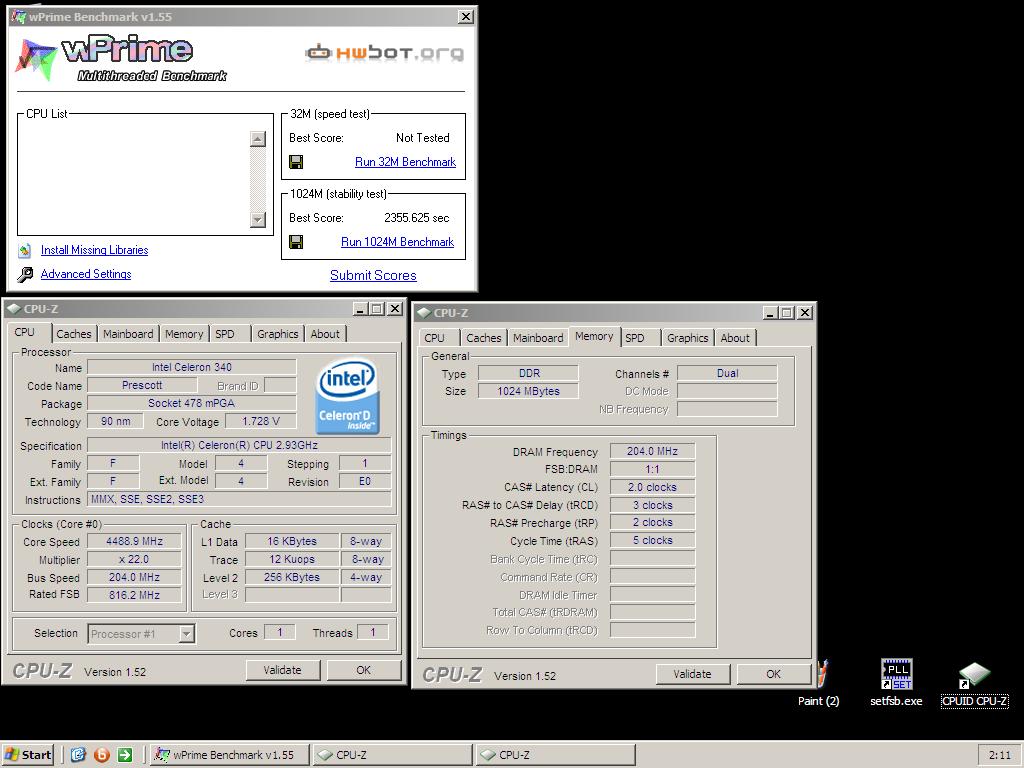Open Caches tab in the right CPU-Z window
Screen dimensions: 1024x768
click(484, 338)
